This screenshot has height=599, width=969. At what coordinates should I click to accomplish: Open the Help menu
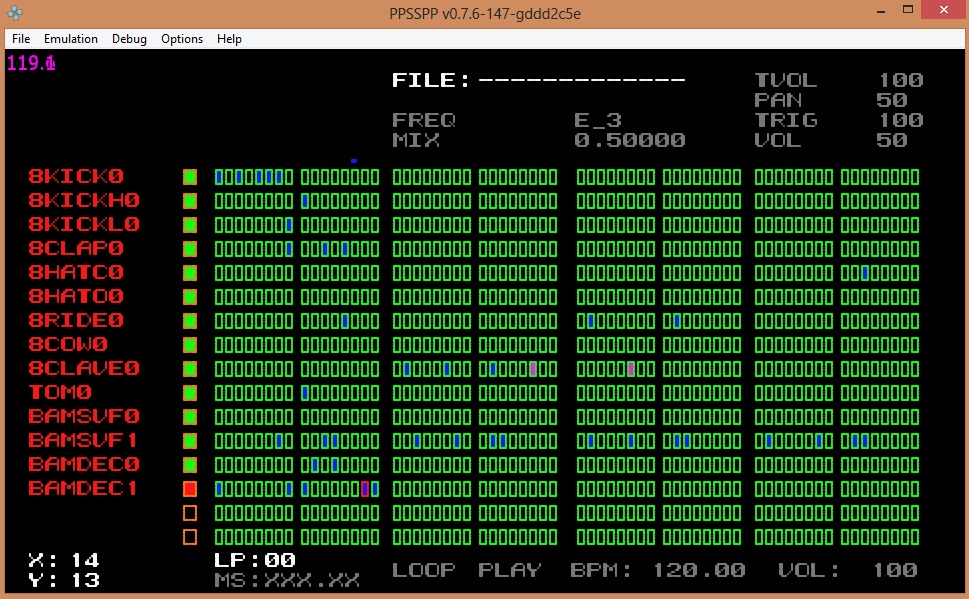click(x=229, y=39)
